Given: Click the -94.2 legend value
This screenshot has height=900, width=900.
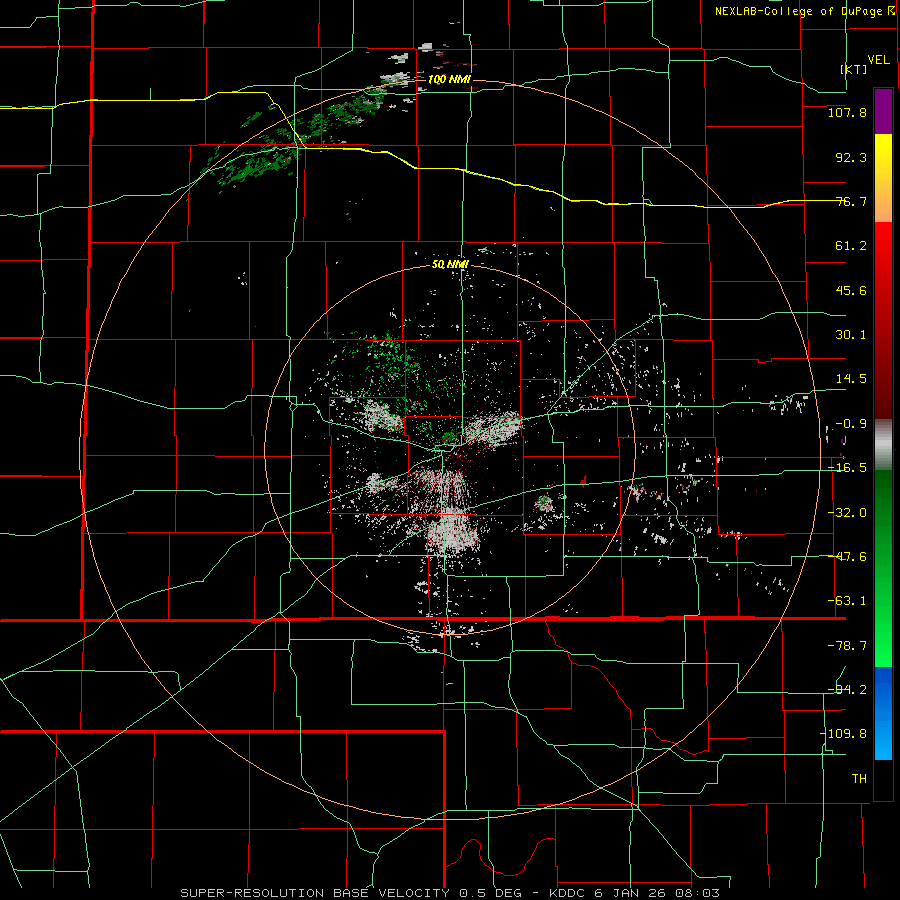Looking at the screenshot, I should (x=847, y=689).
